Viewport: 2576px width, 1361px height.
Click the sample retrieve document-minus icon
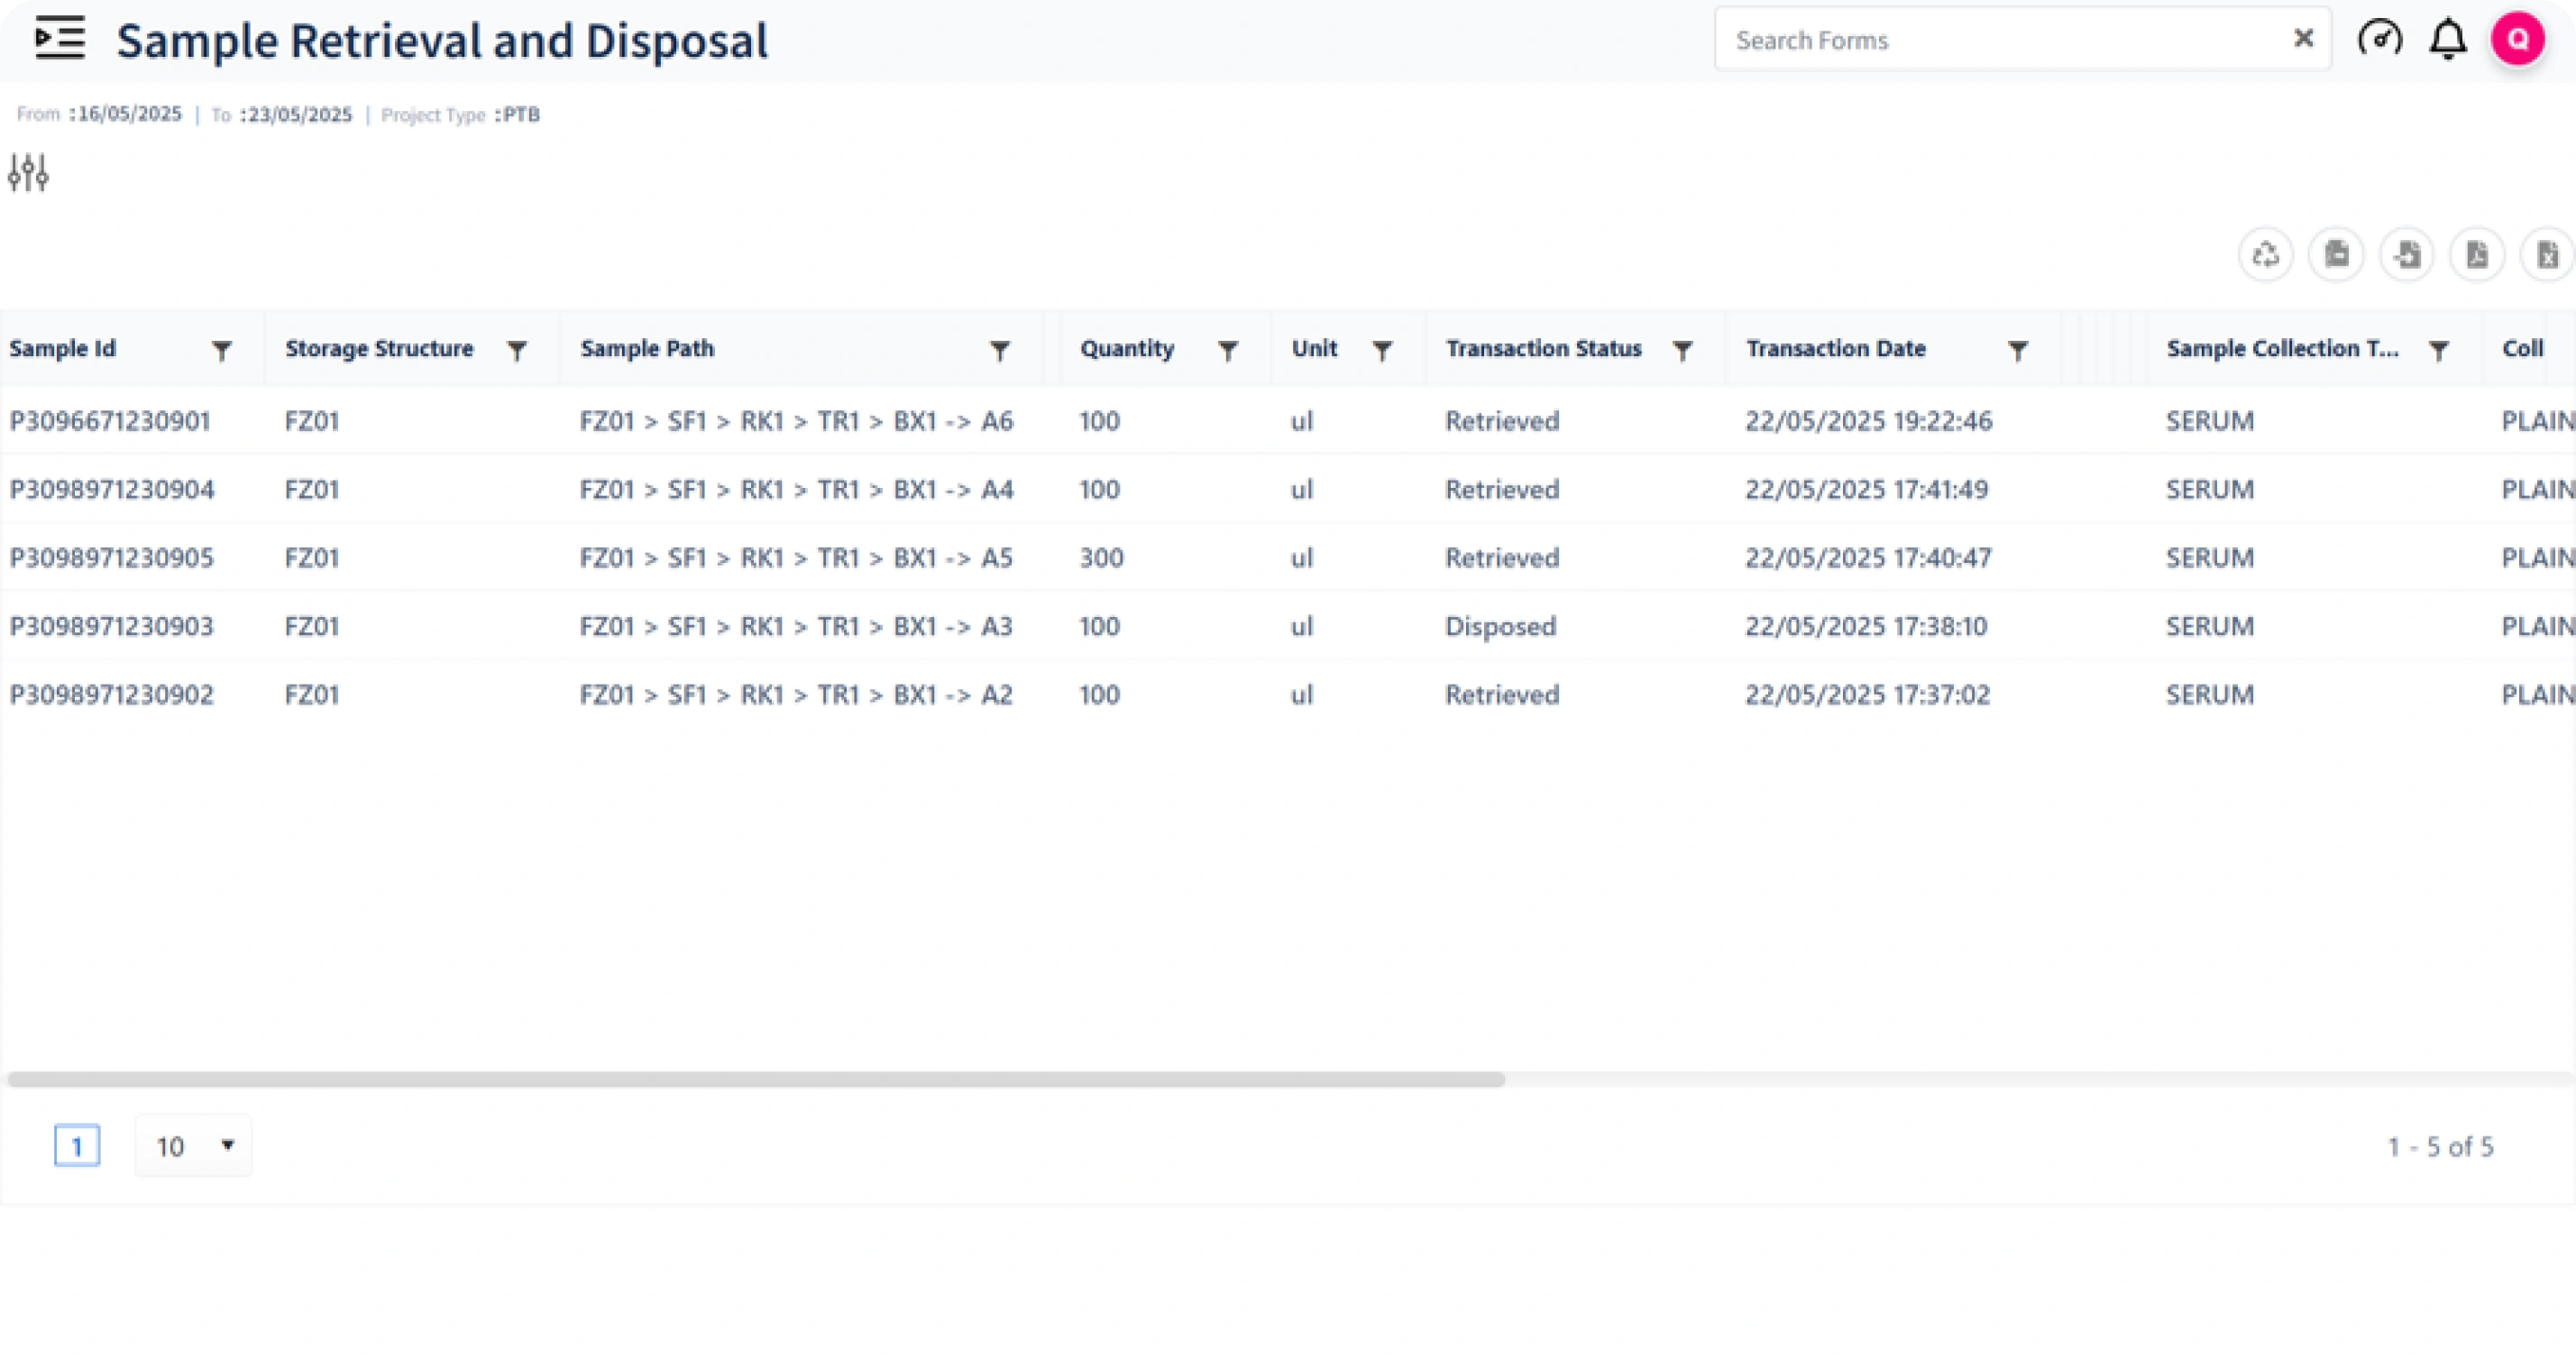[x=2336, y=255]
